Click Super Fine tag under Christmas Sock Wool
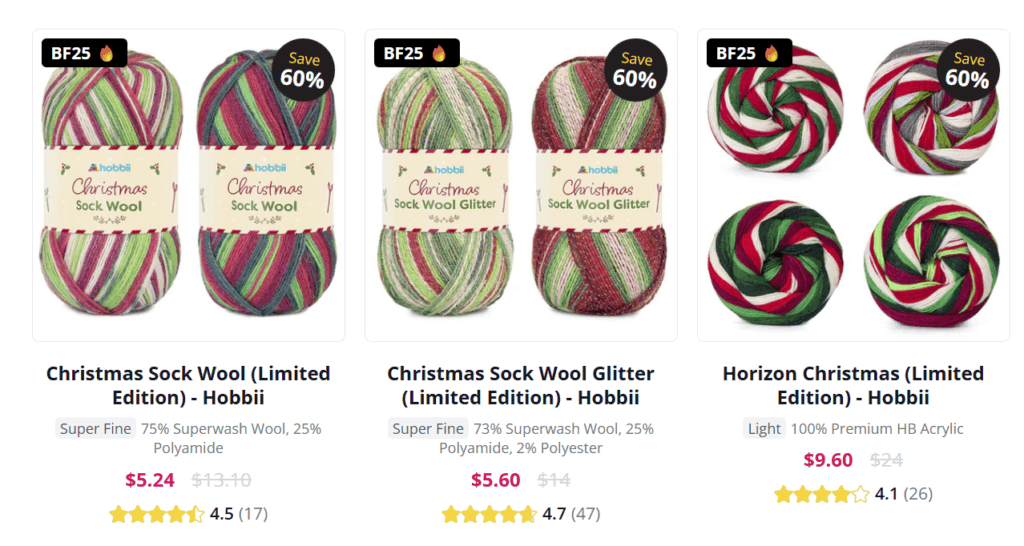 (x=95, y=429)
